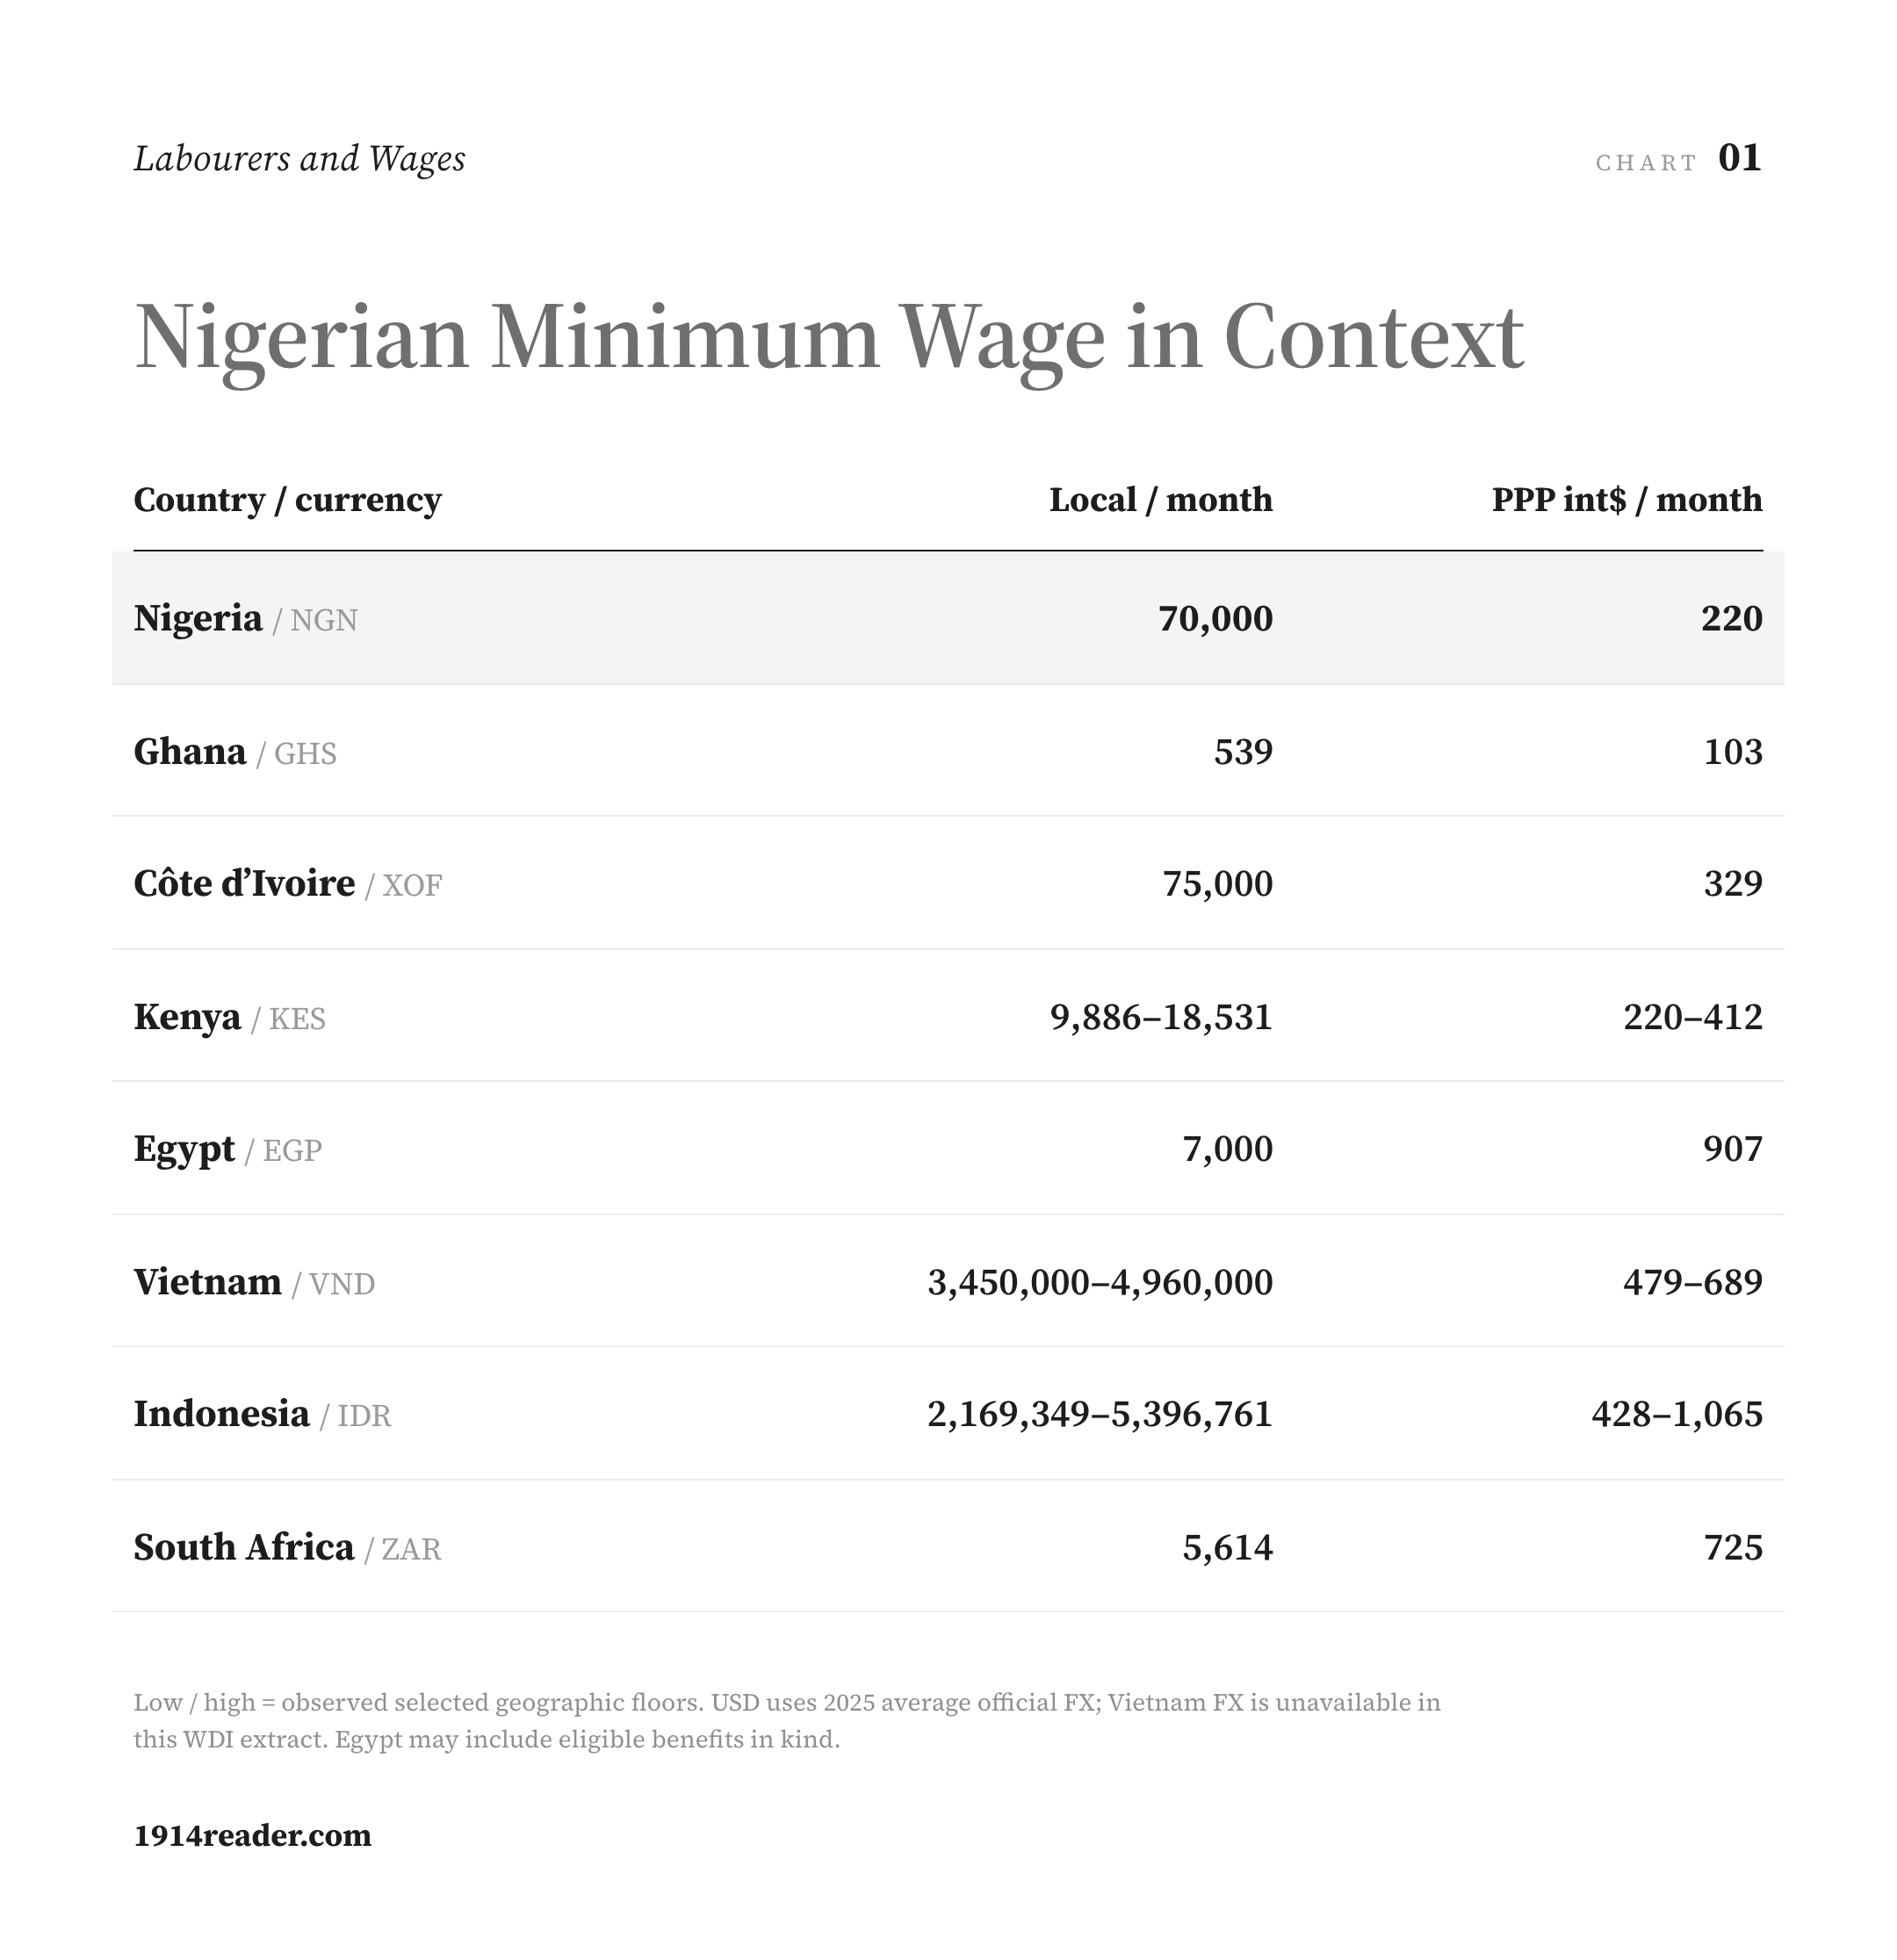Click Egypt's PPP value 907
This screenshot has width=1897, height=1960.
pyautogui.click(x=1733, y=1149)
